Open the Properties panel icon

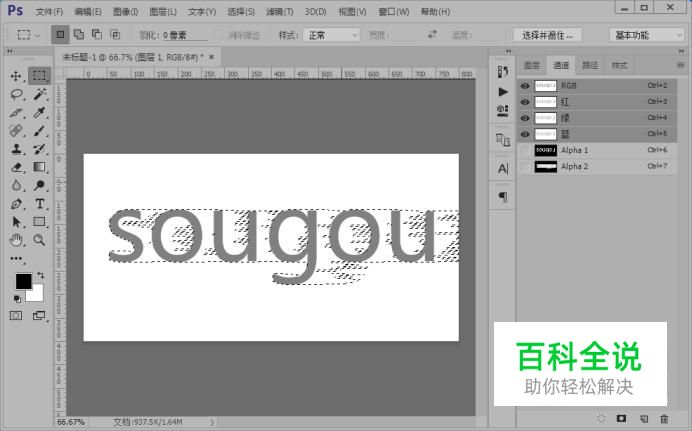(503, 111)
